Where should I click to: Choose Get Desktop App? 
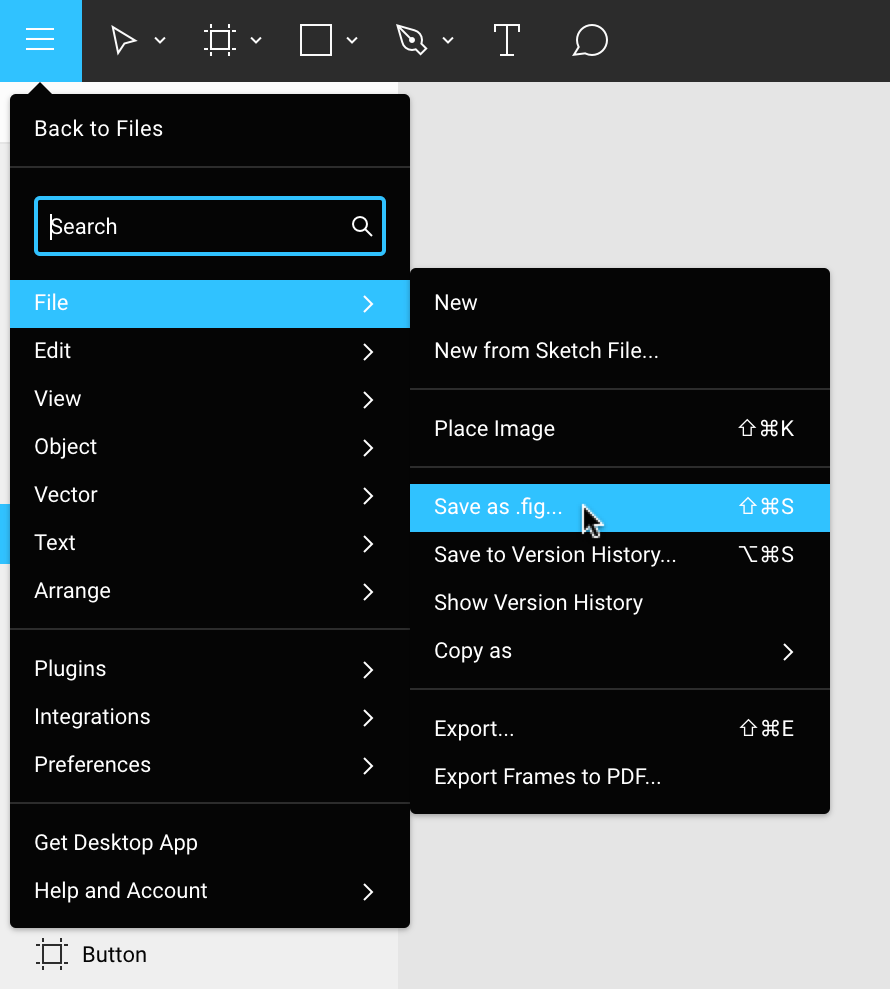tap(210, 843)
